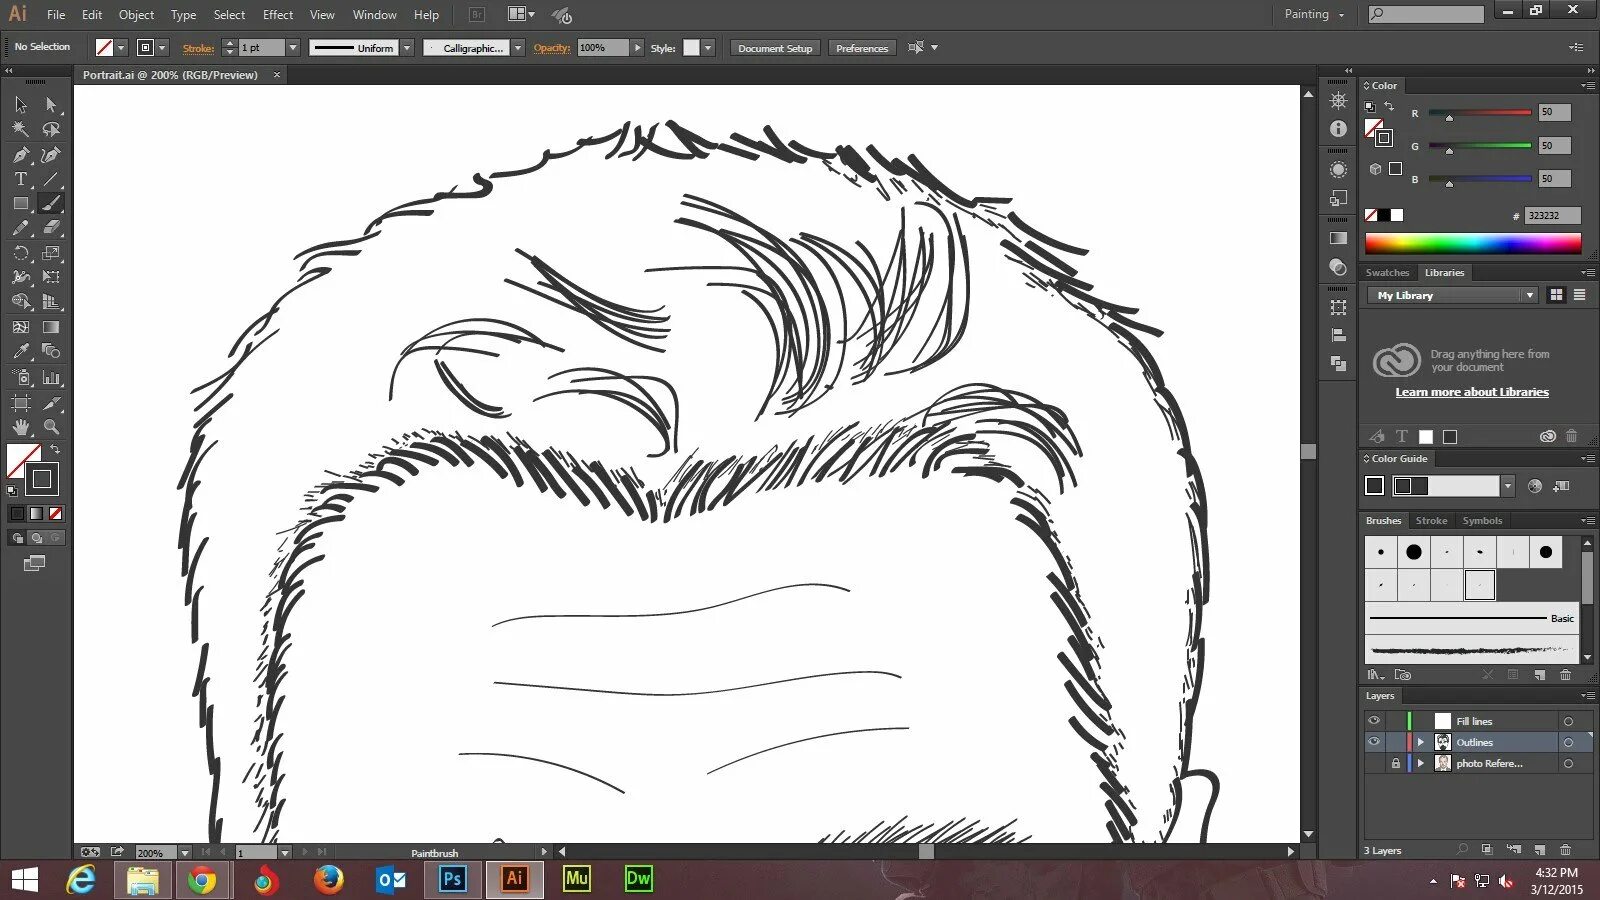
Task: Open the Effect menu
Action: (278, 15)
